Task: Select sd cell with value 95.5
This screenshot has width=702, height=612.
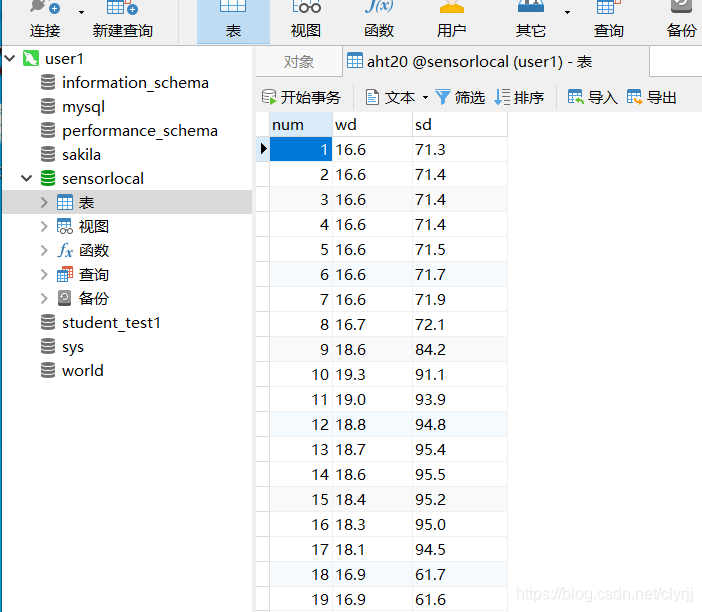Action: [x=460, y=474]
